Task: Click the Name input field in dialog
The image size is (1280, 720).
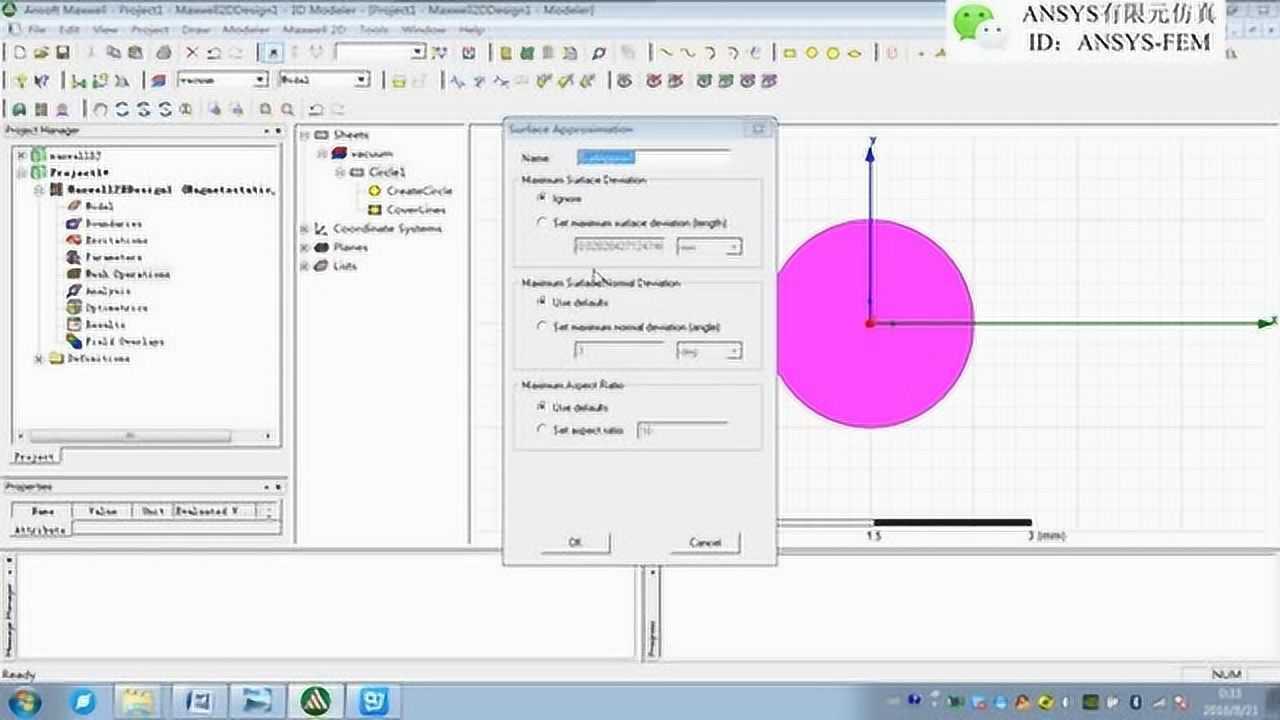Action: pyautogui.click(x=654, y=158)
